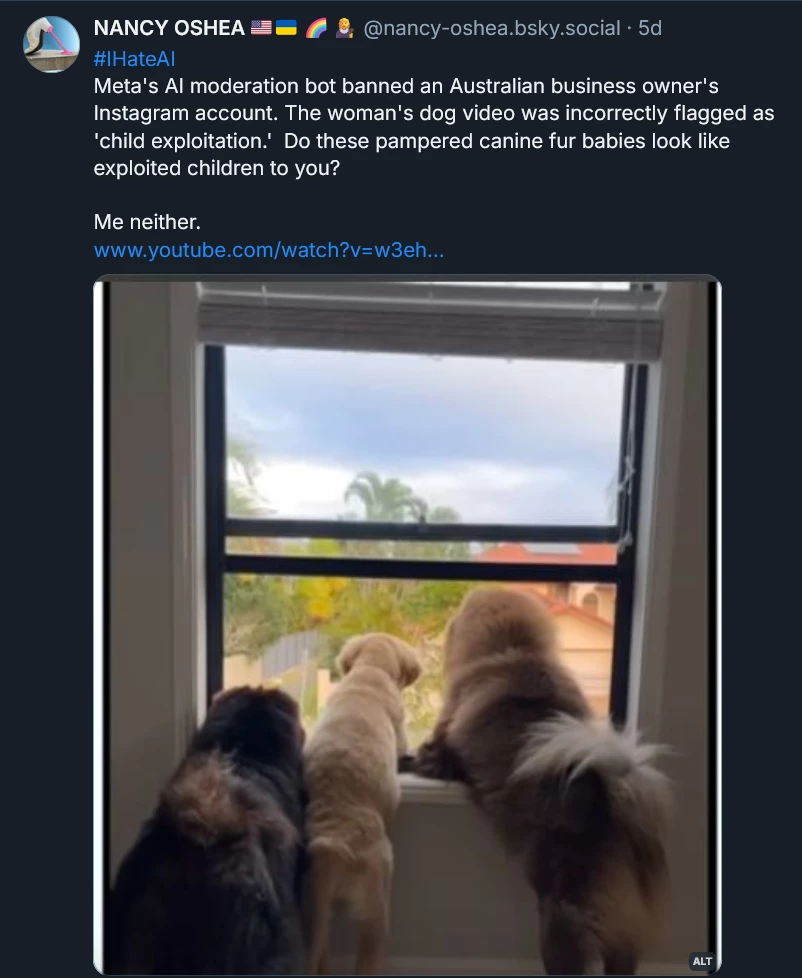Click the window blind atop the photo
Screen dimensions: 802x978
click(x=430, y=321)
